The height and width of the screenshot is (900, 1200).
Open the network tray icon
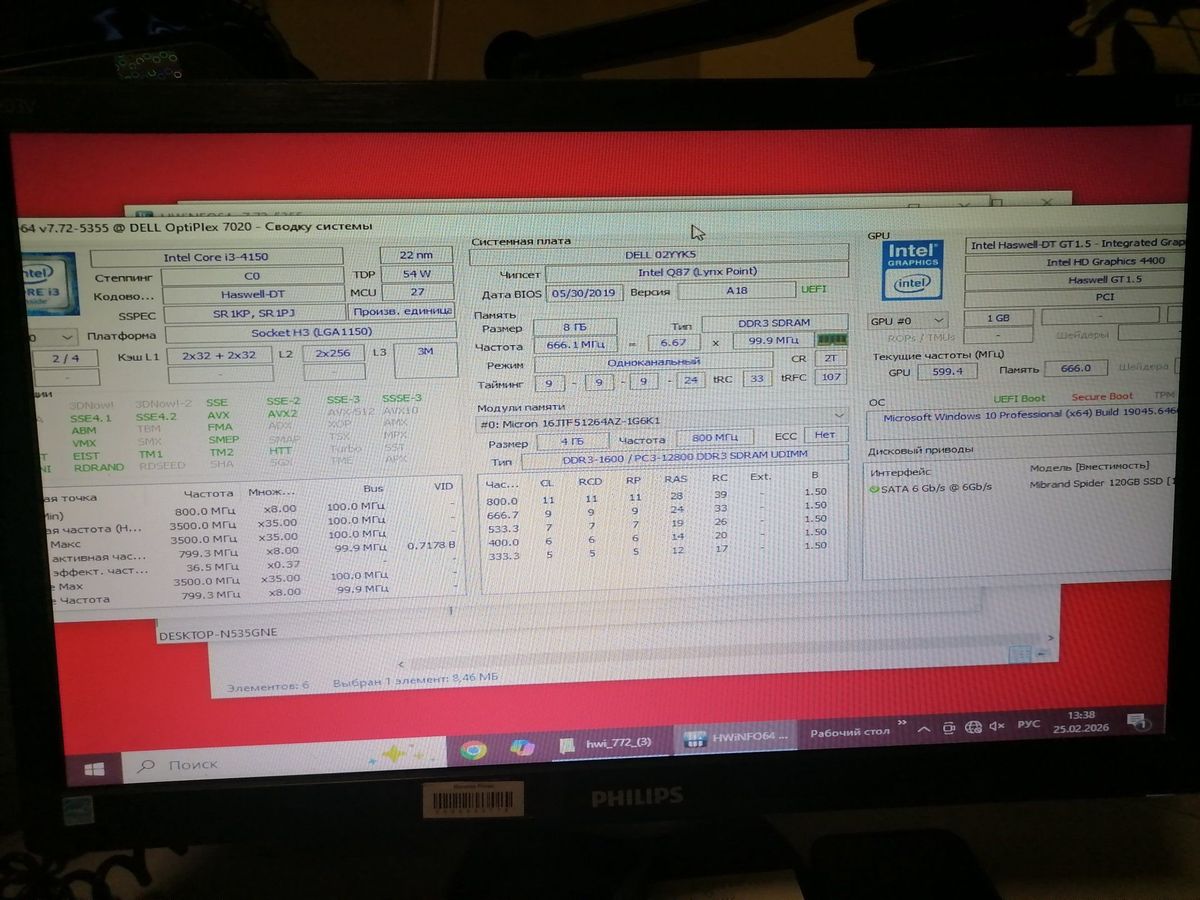tap(972, 727)
